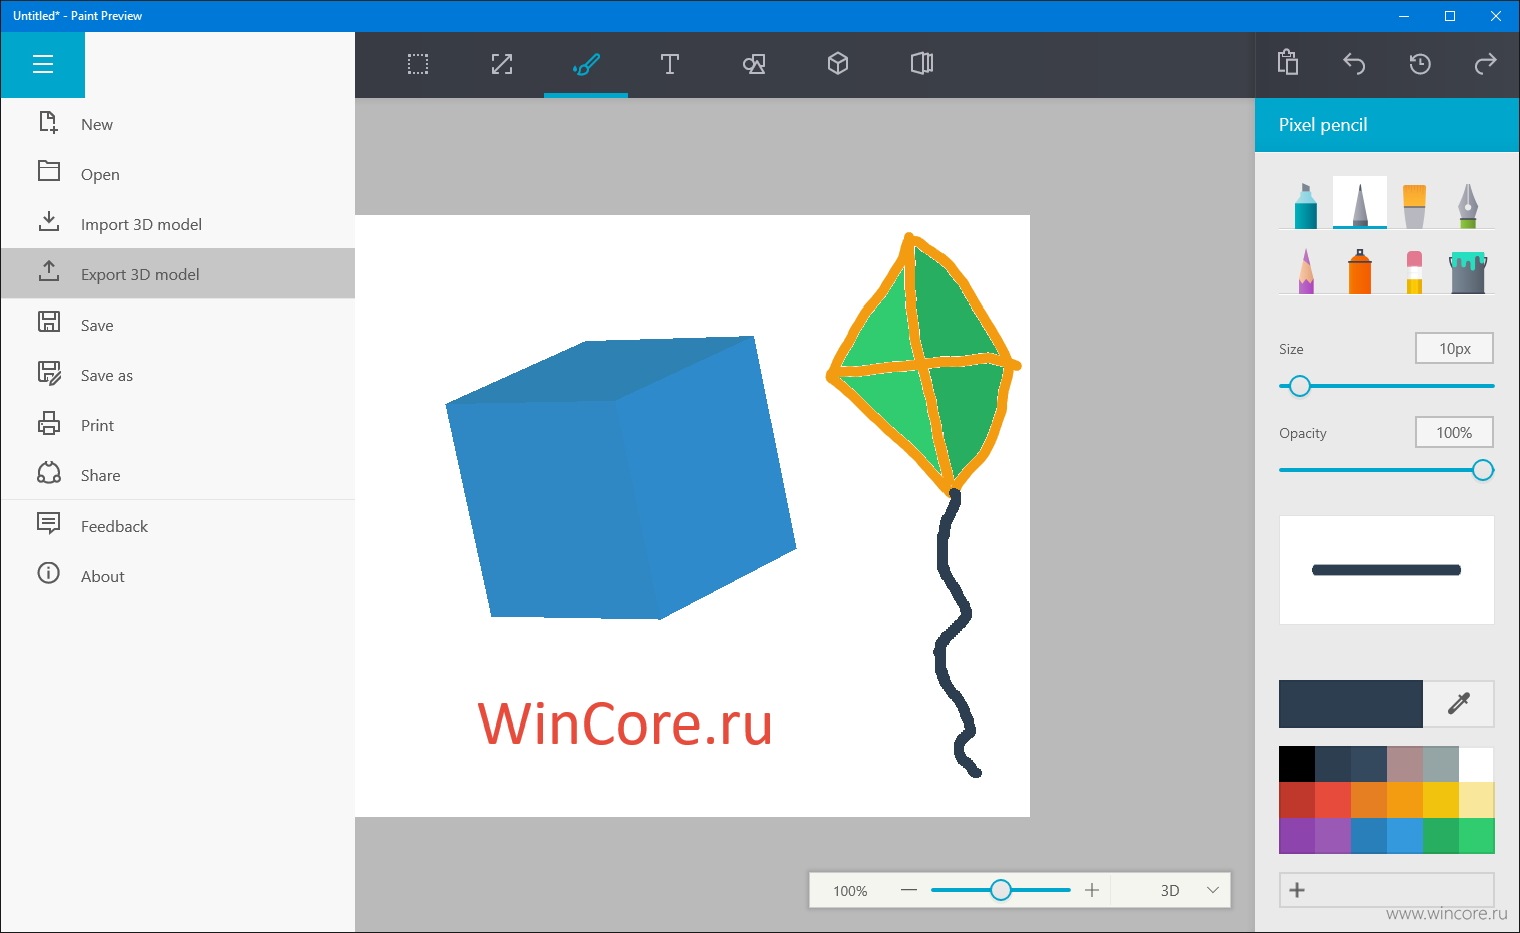Select the purple Pencil brush
Screen dimensions: 1520x933
click(1306, 270)
